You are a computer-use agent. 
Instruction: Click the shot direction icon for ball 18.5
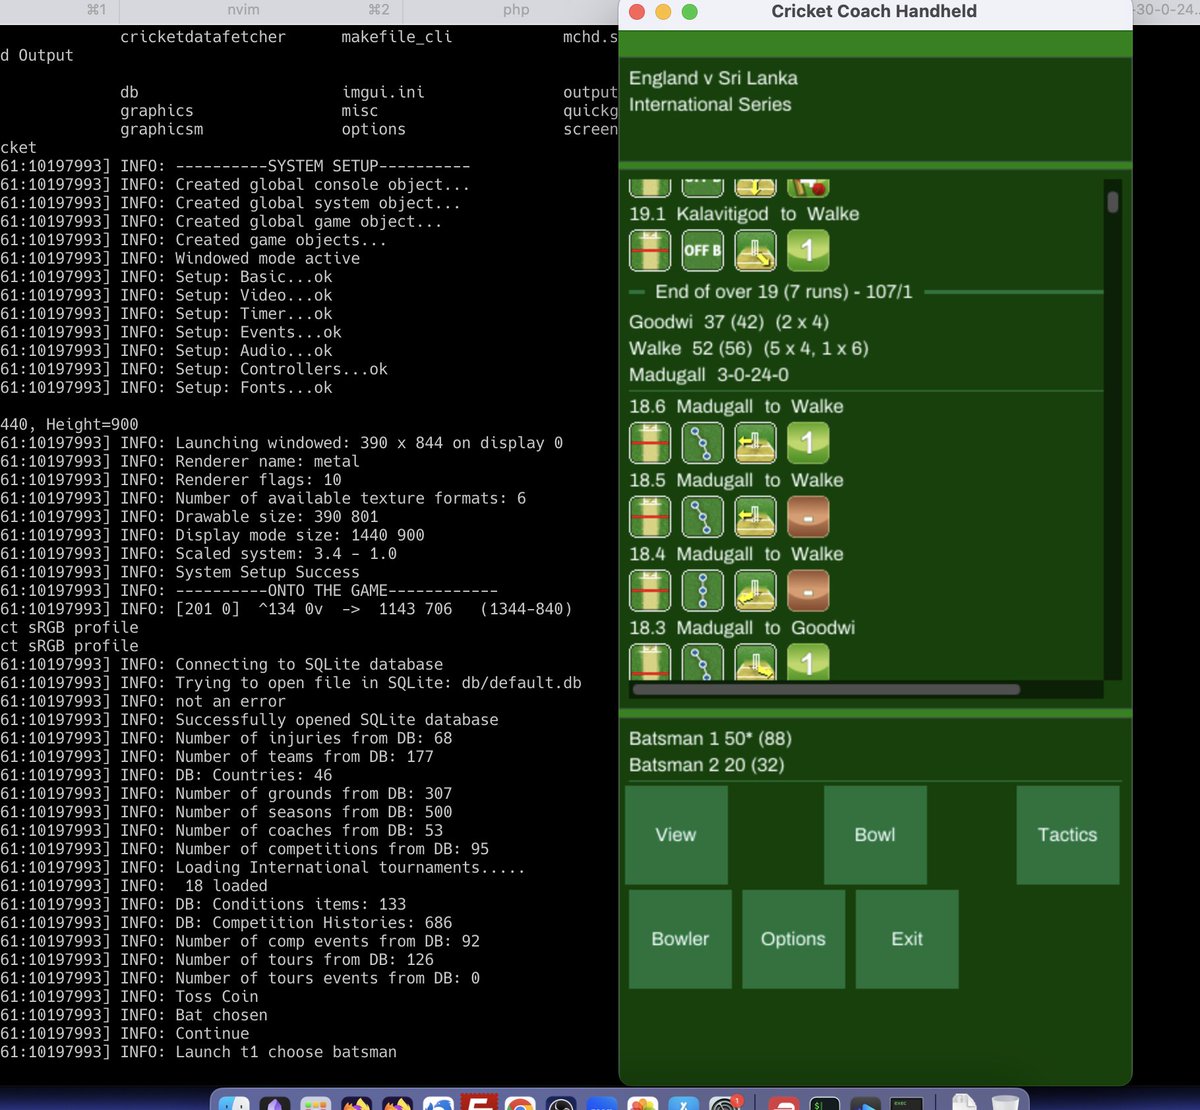point(755,517)
